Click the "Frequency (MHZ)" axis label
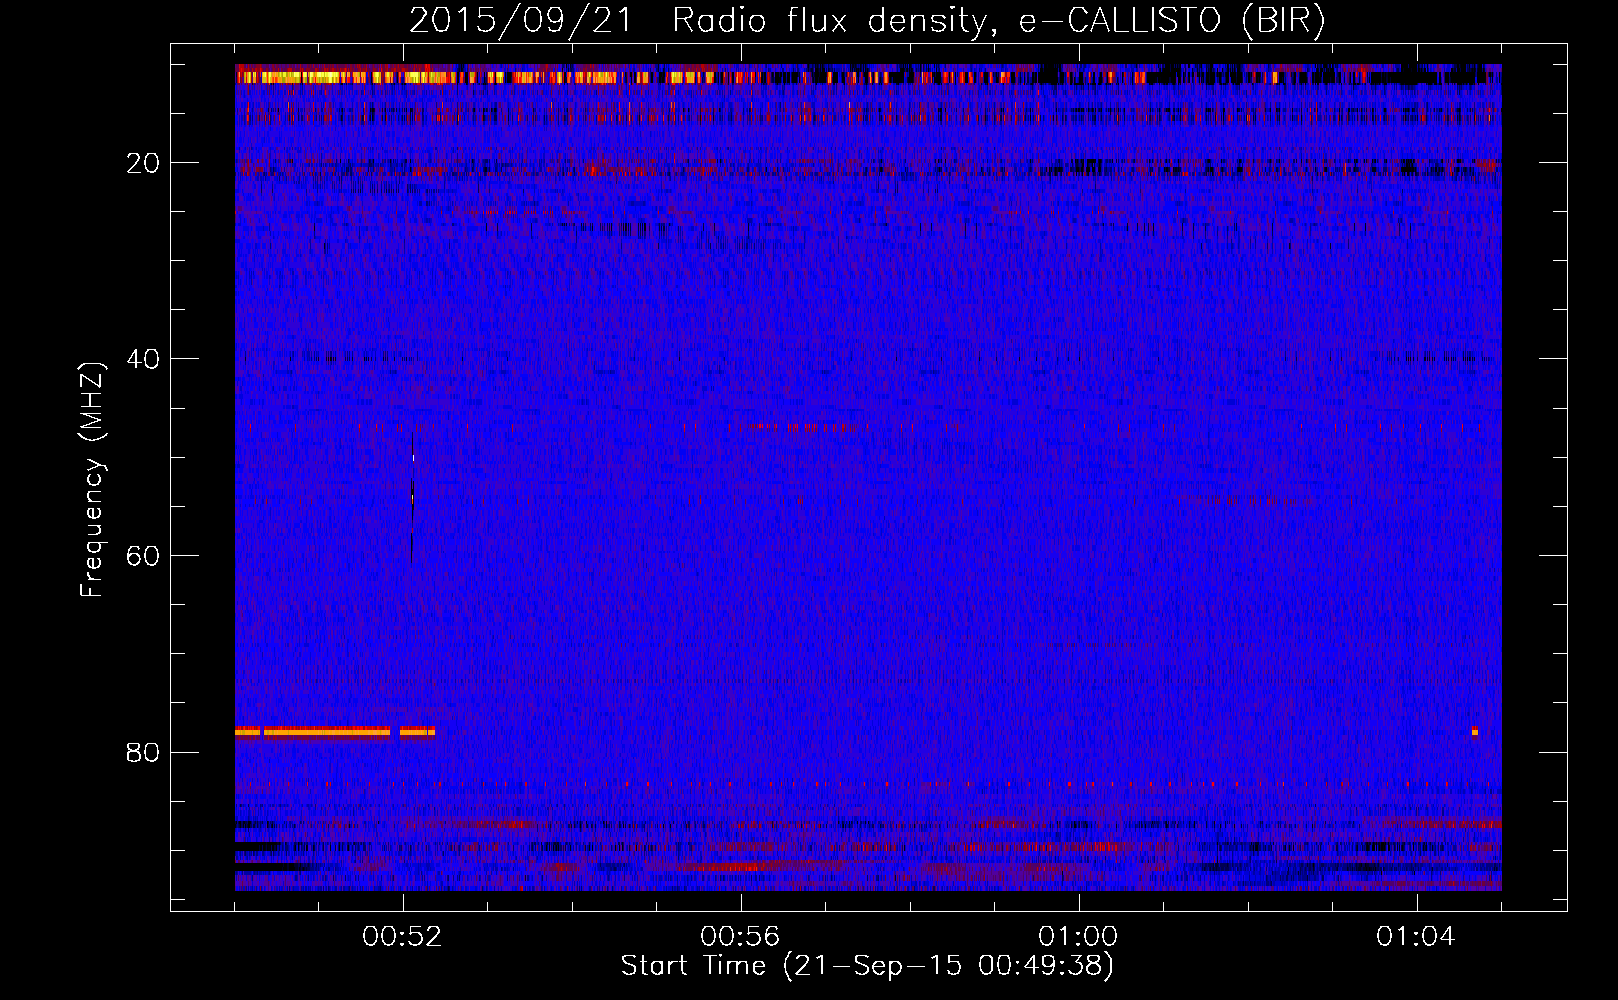This screenshot has width=1618, height=1000. [x=92, y=480]
